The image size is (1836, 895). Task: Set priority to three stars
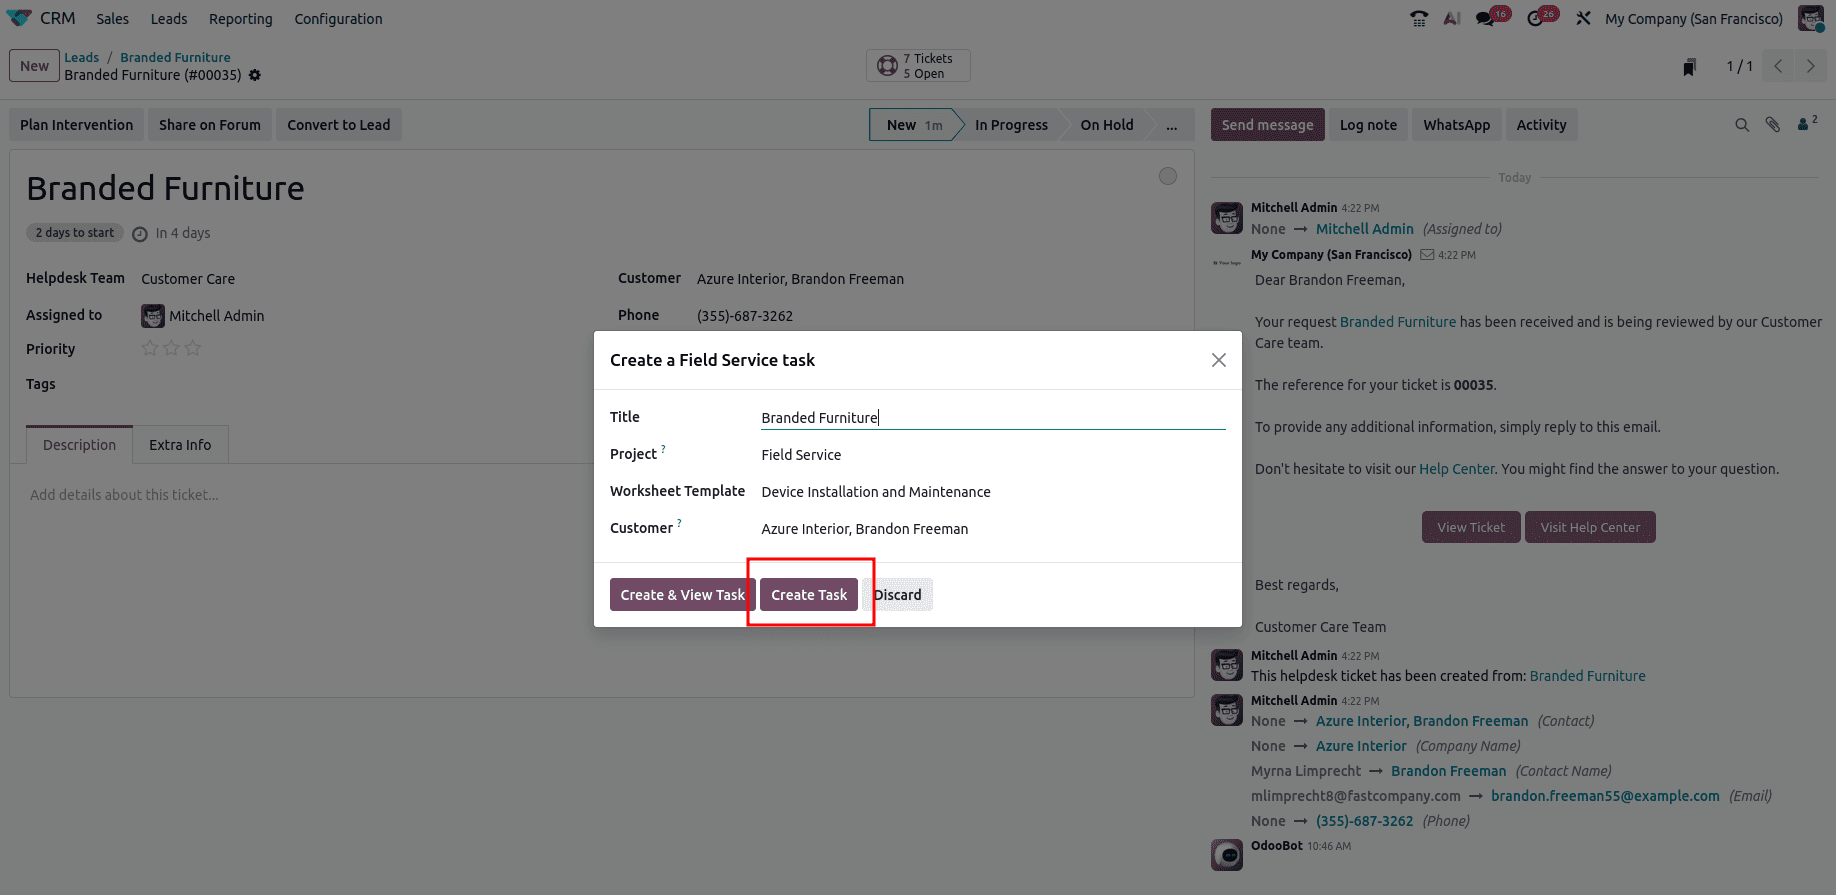coord(193,348)
